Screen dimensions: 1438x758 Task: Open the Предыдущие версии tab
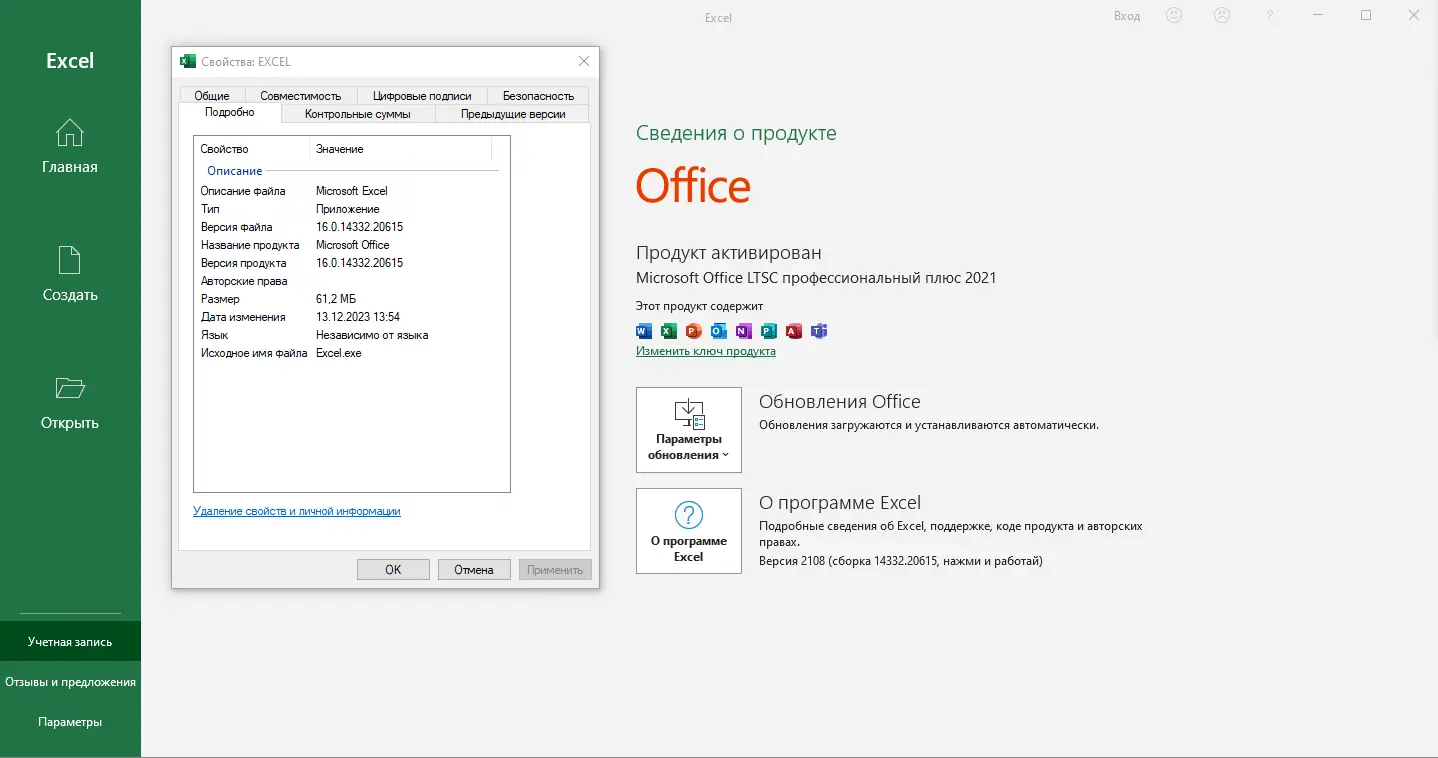pos(513,114)
